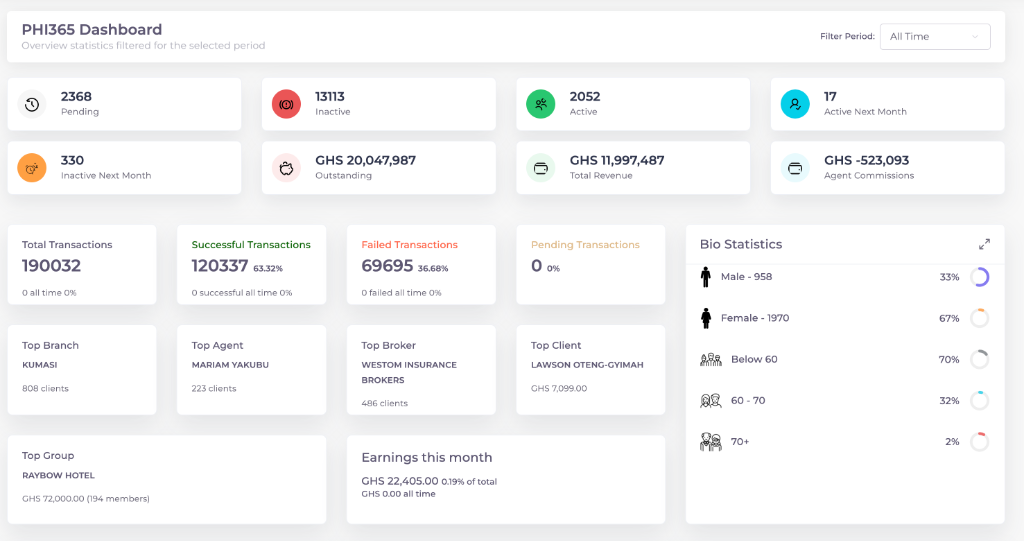Click the Bio Statistics heading
1024x541 pixels.
(x=741, y=244)
